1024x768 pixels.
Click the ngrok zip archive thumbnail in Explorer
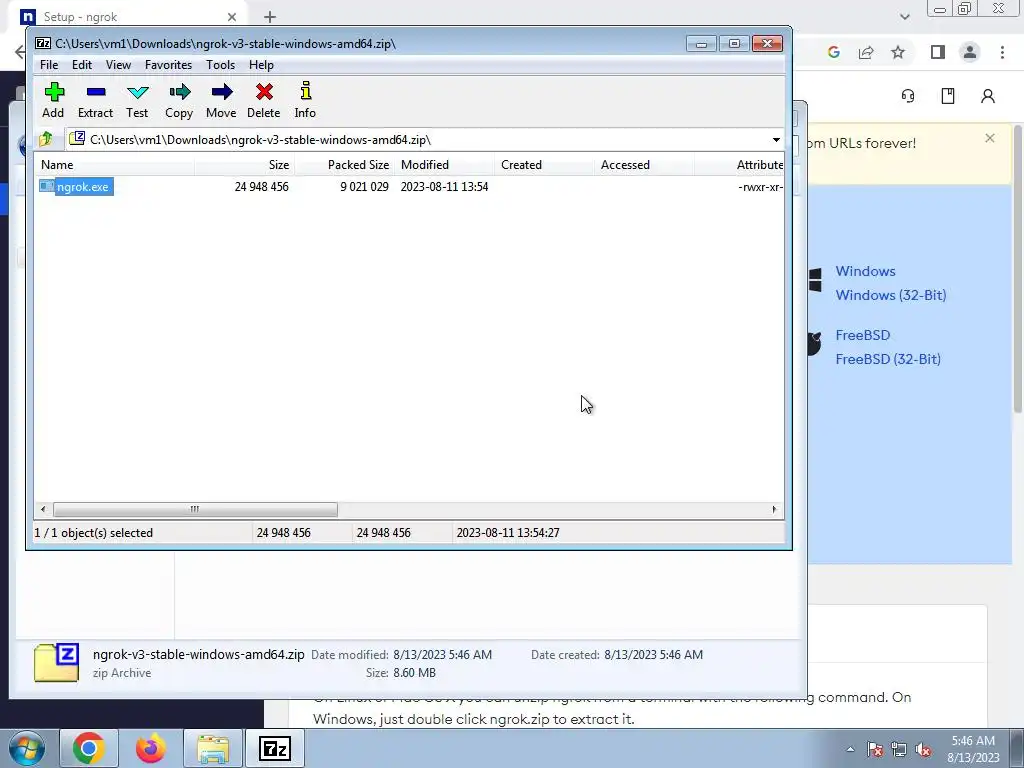click(56, 663)
